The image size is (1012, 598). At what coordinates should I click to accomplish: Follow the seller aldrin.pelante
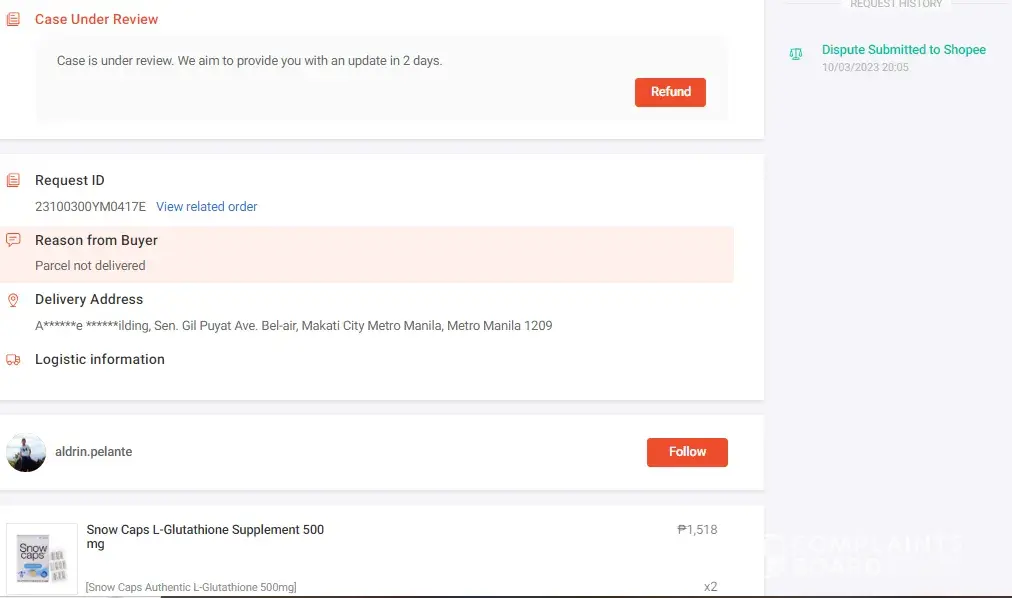(687, 452)
